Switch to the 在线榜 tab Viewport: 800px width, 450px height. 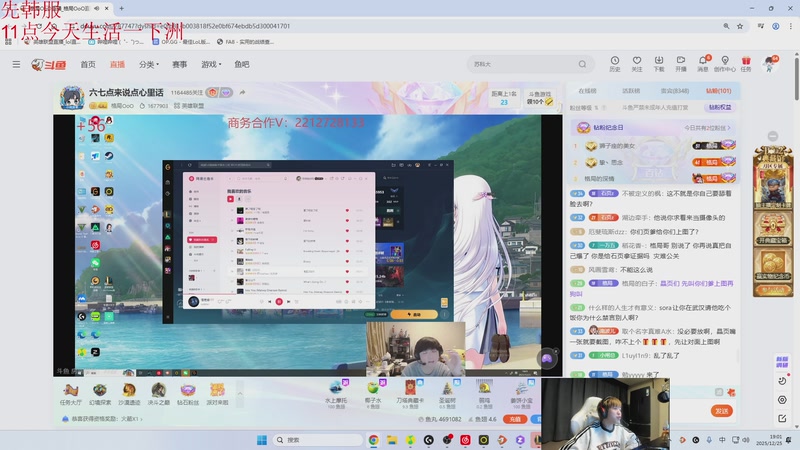(587, 91)
